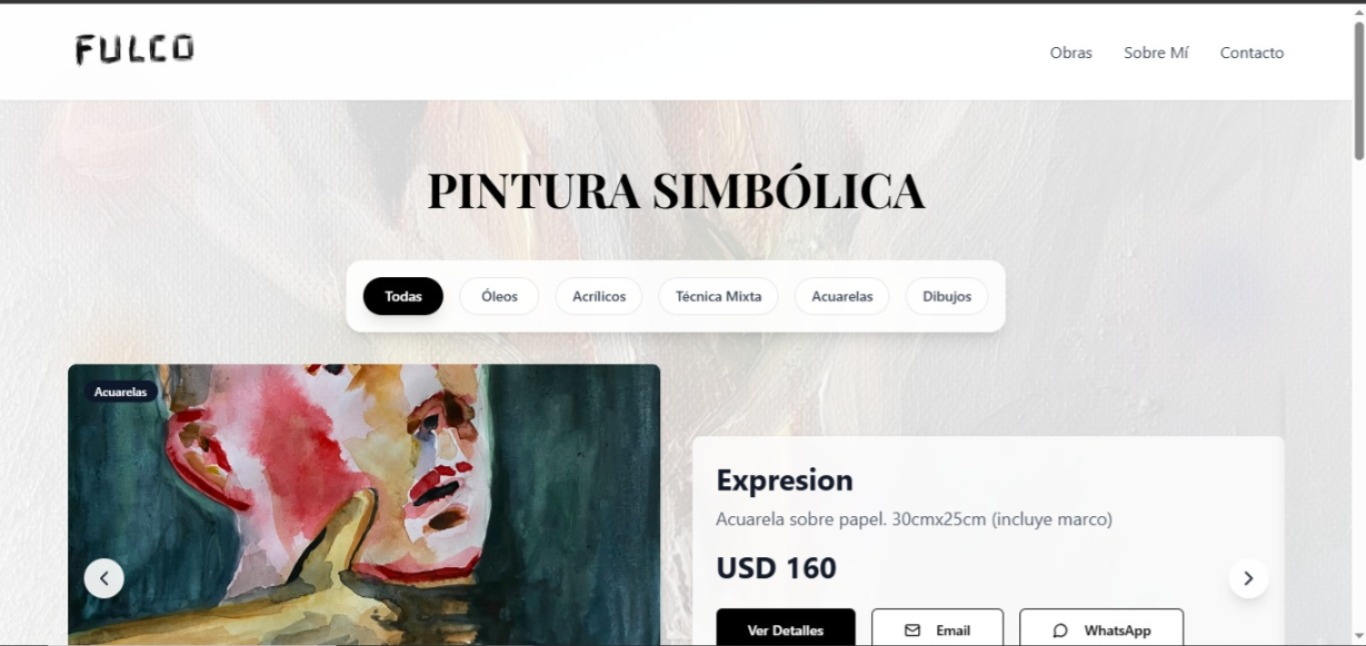Advance carousel with right arrow
Image resolution: width=1366 pixels, height=646 pixels.
coord(1248,578)
